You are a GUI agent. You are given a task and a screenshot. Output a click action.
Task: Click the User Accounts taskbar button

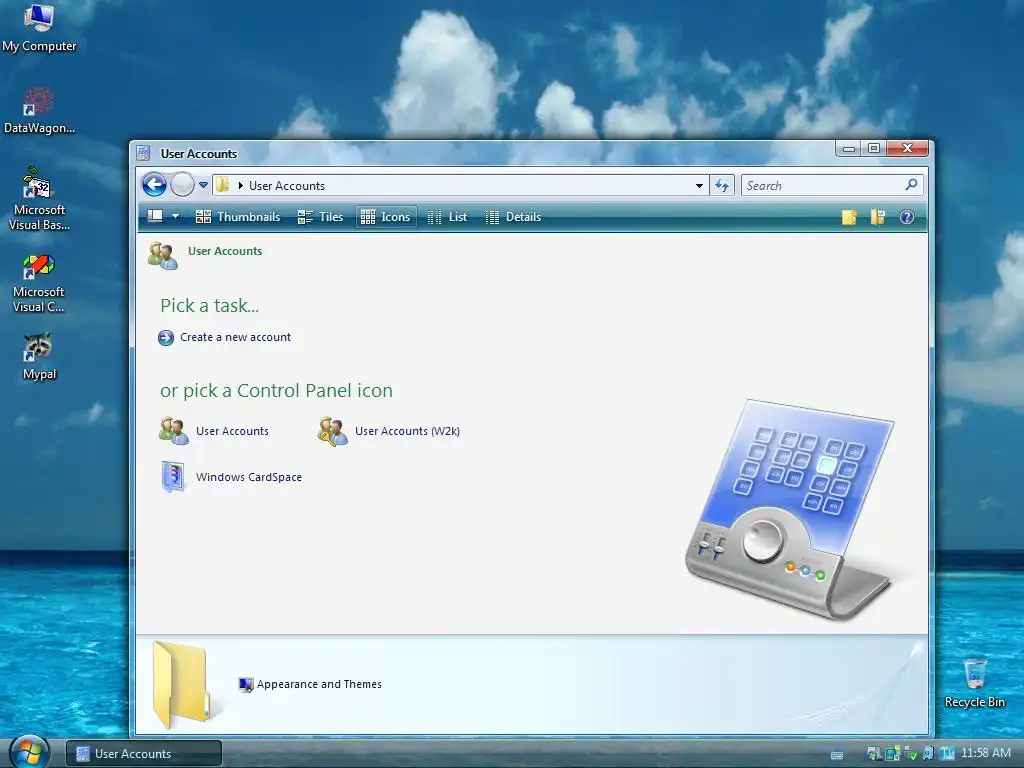(x=144, y=754)
